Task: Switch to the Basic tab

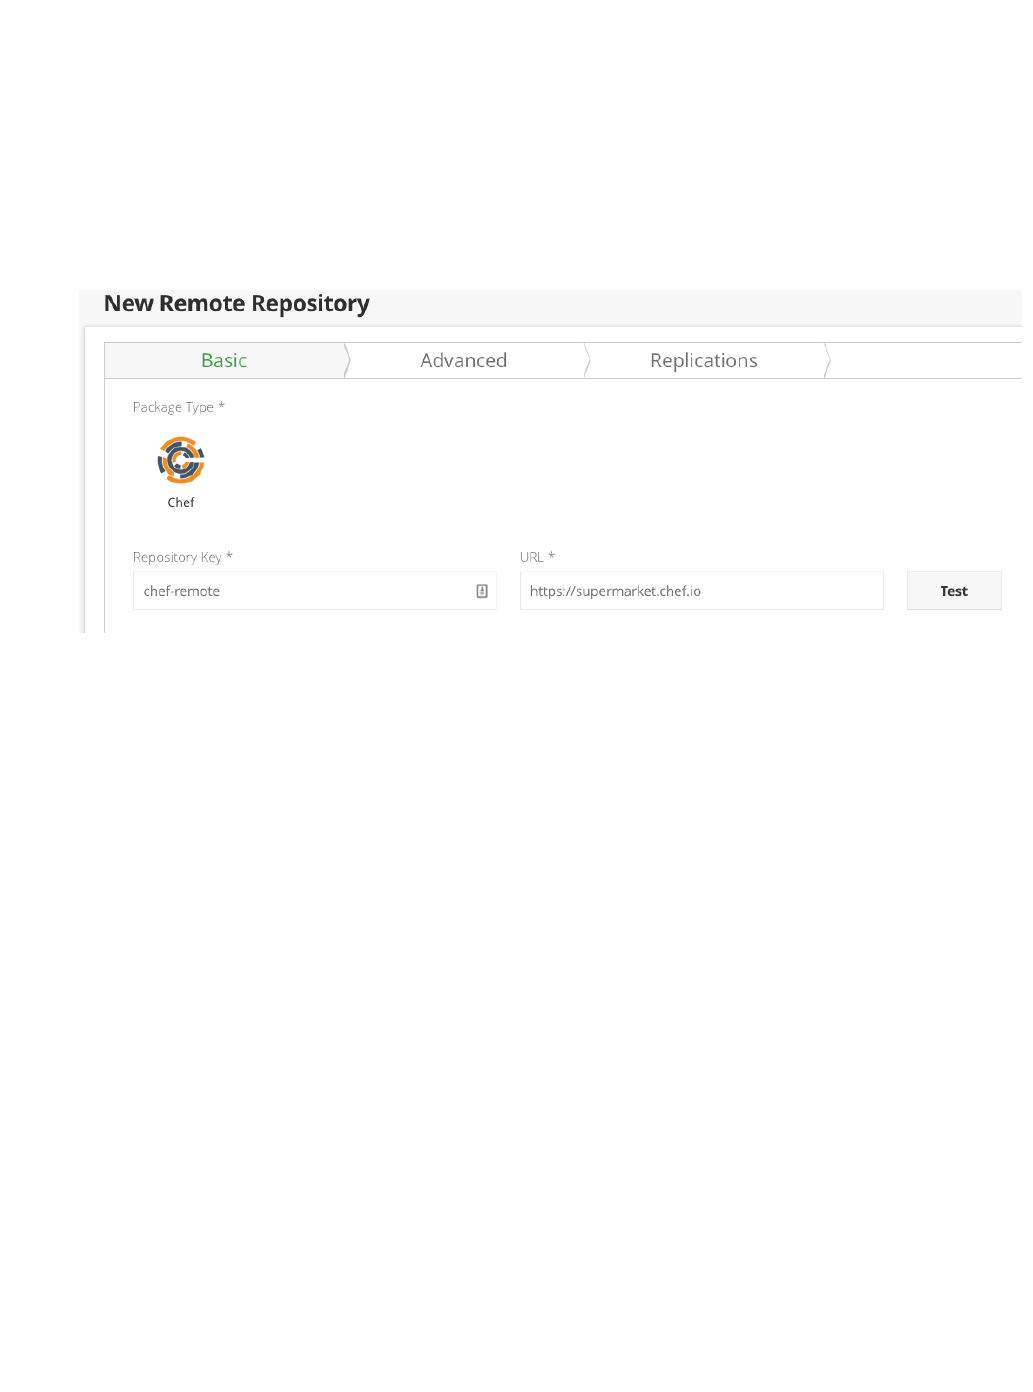Action: pos(224,360)
